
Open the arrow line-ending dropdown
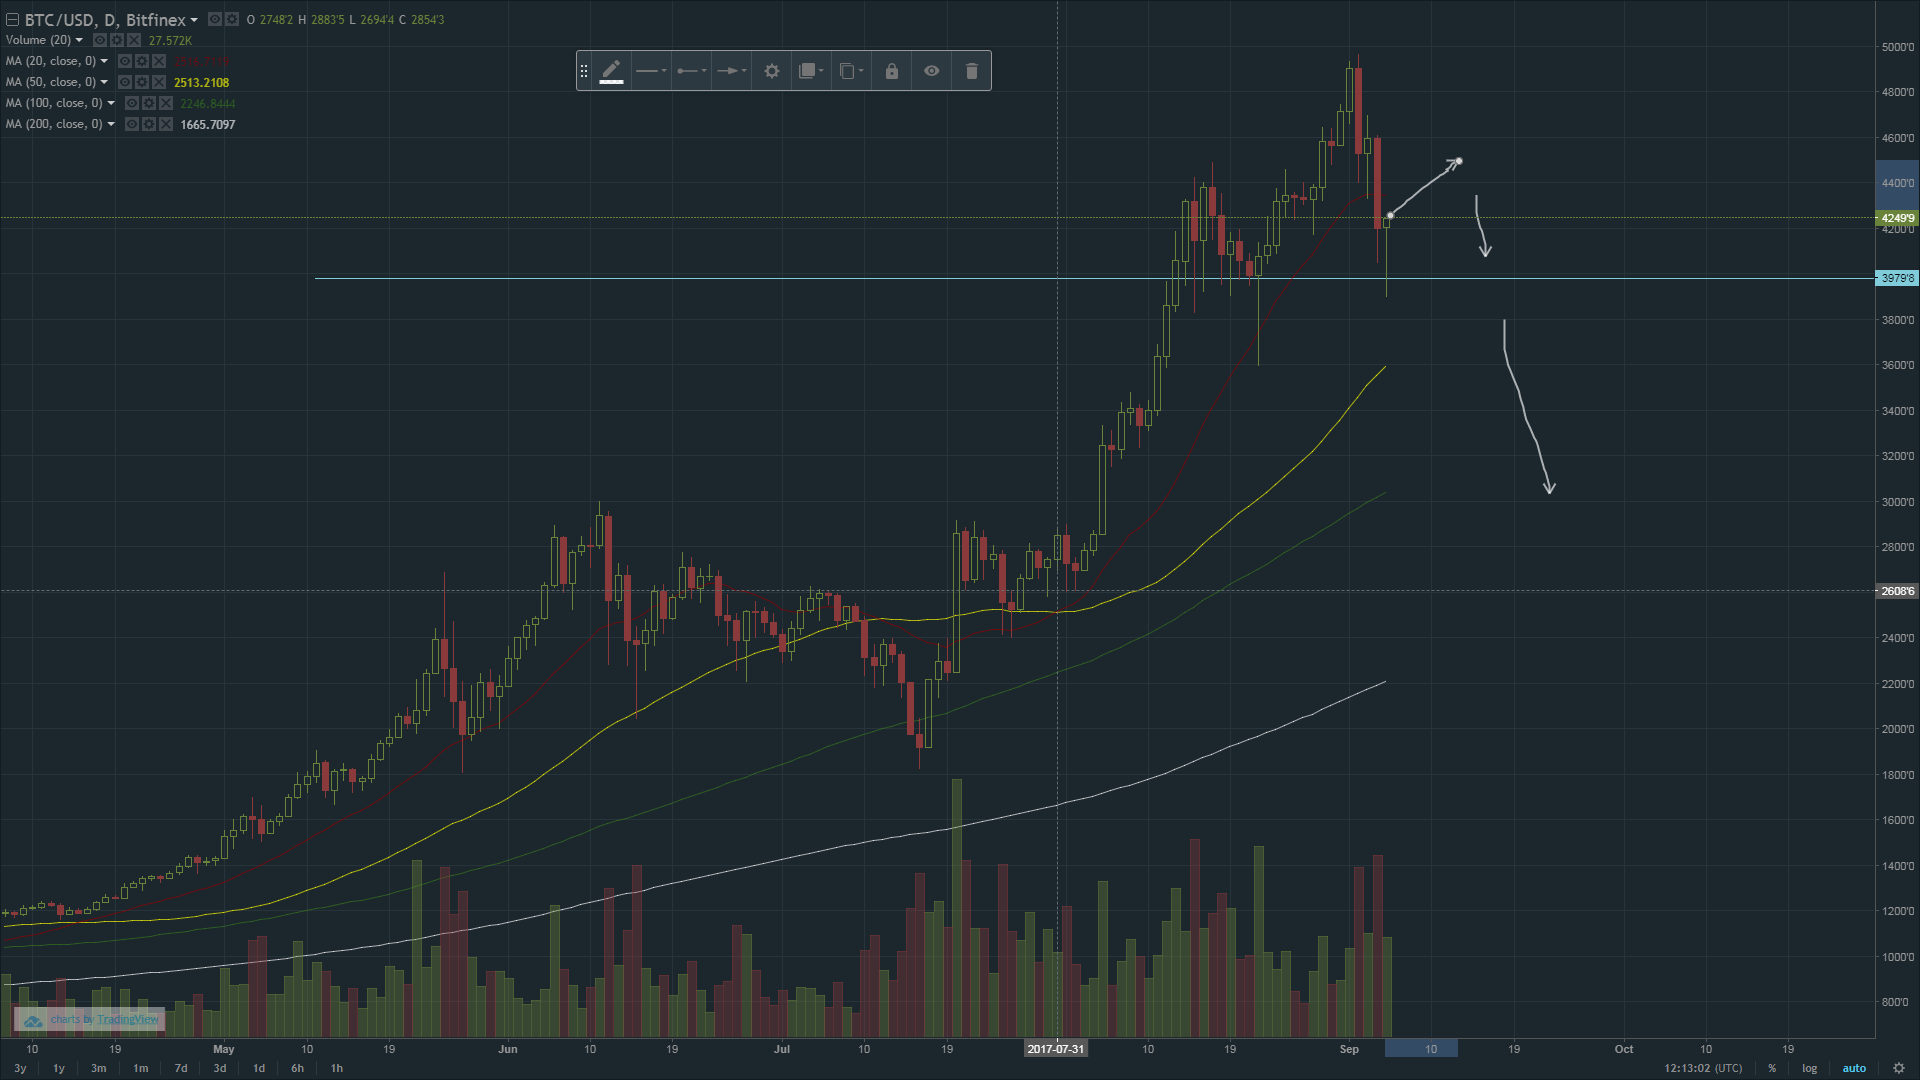732,71
